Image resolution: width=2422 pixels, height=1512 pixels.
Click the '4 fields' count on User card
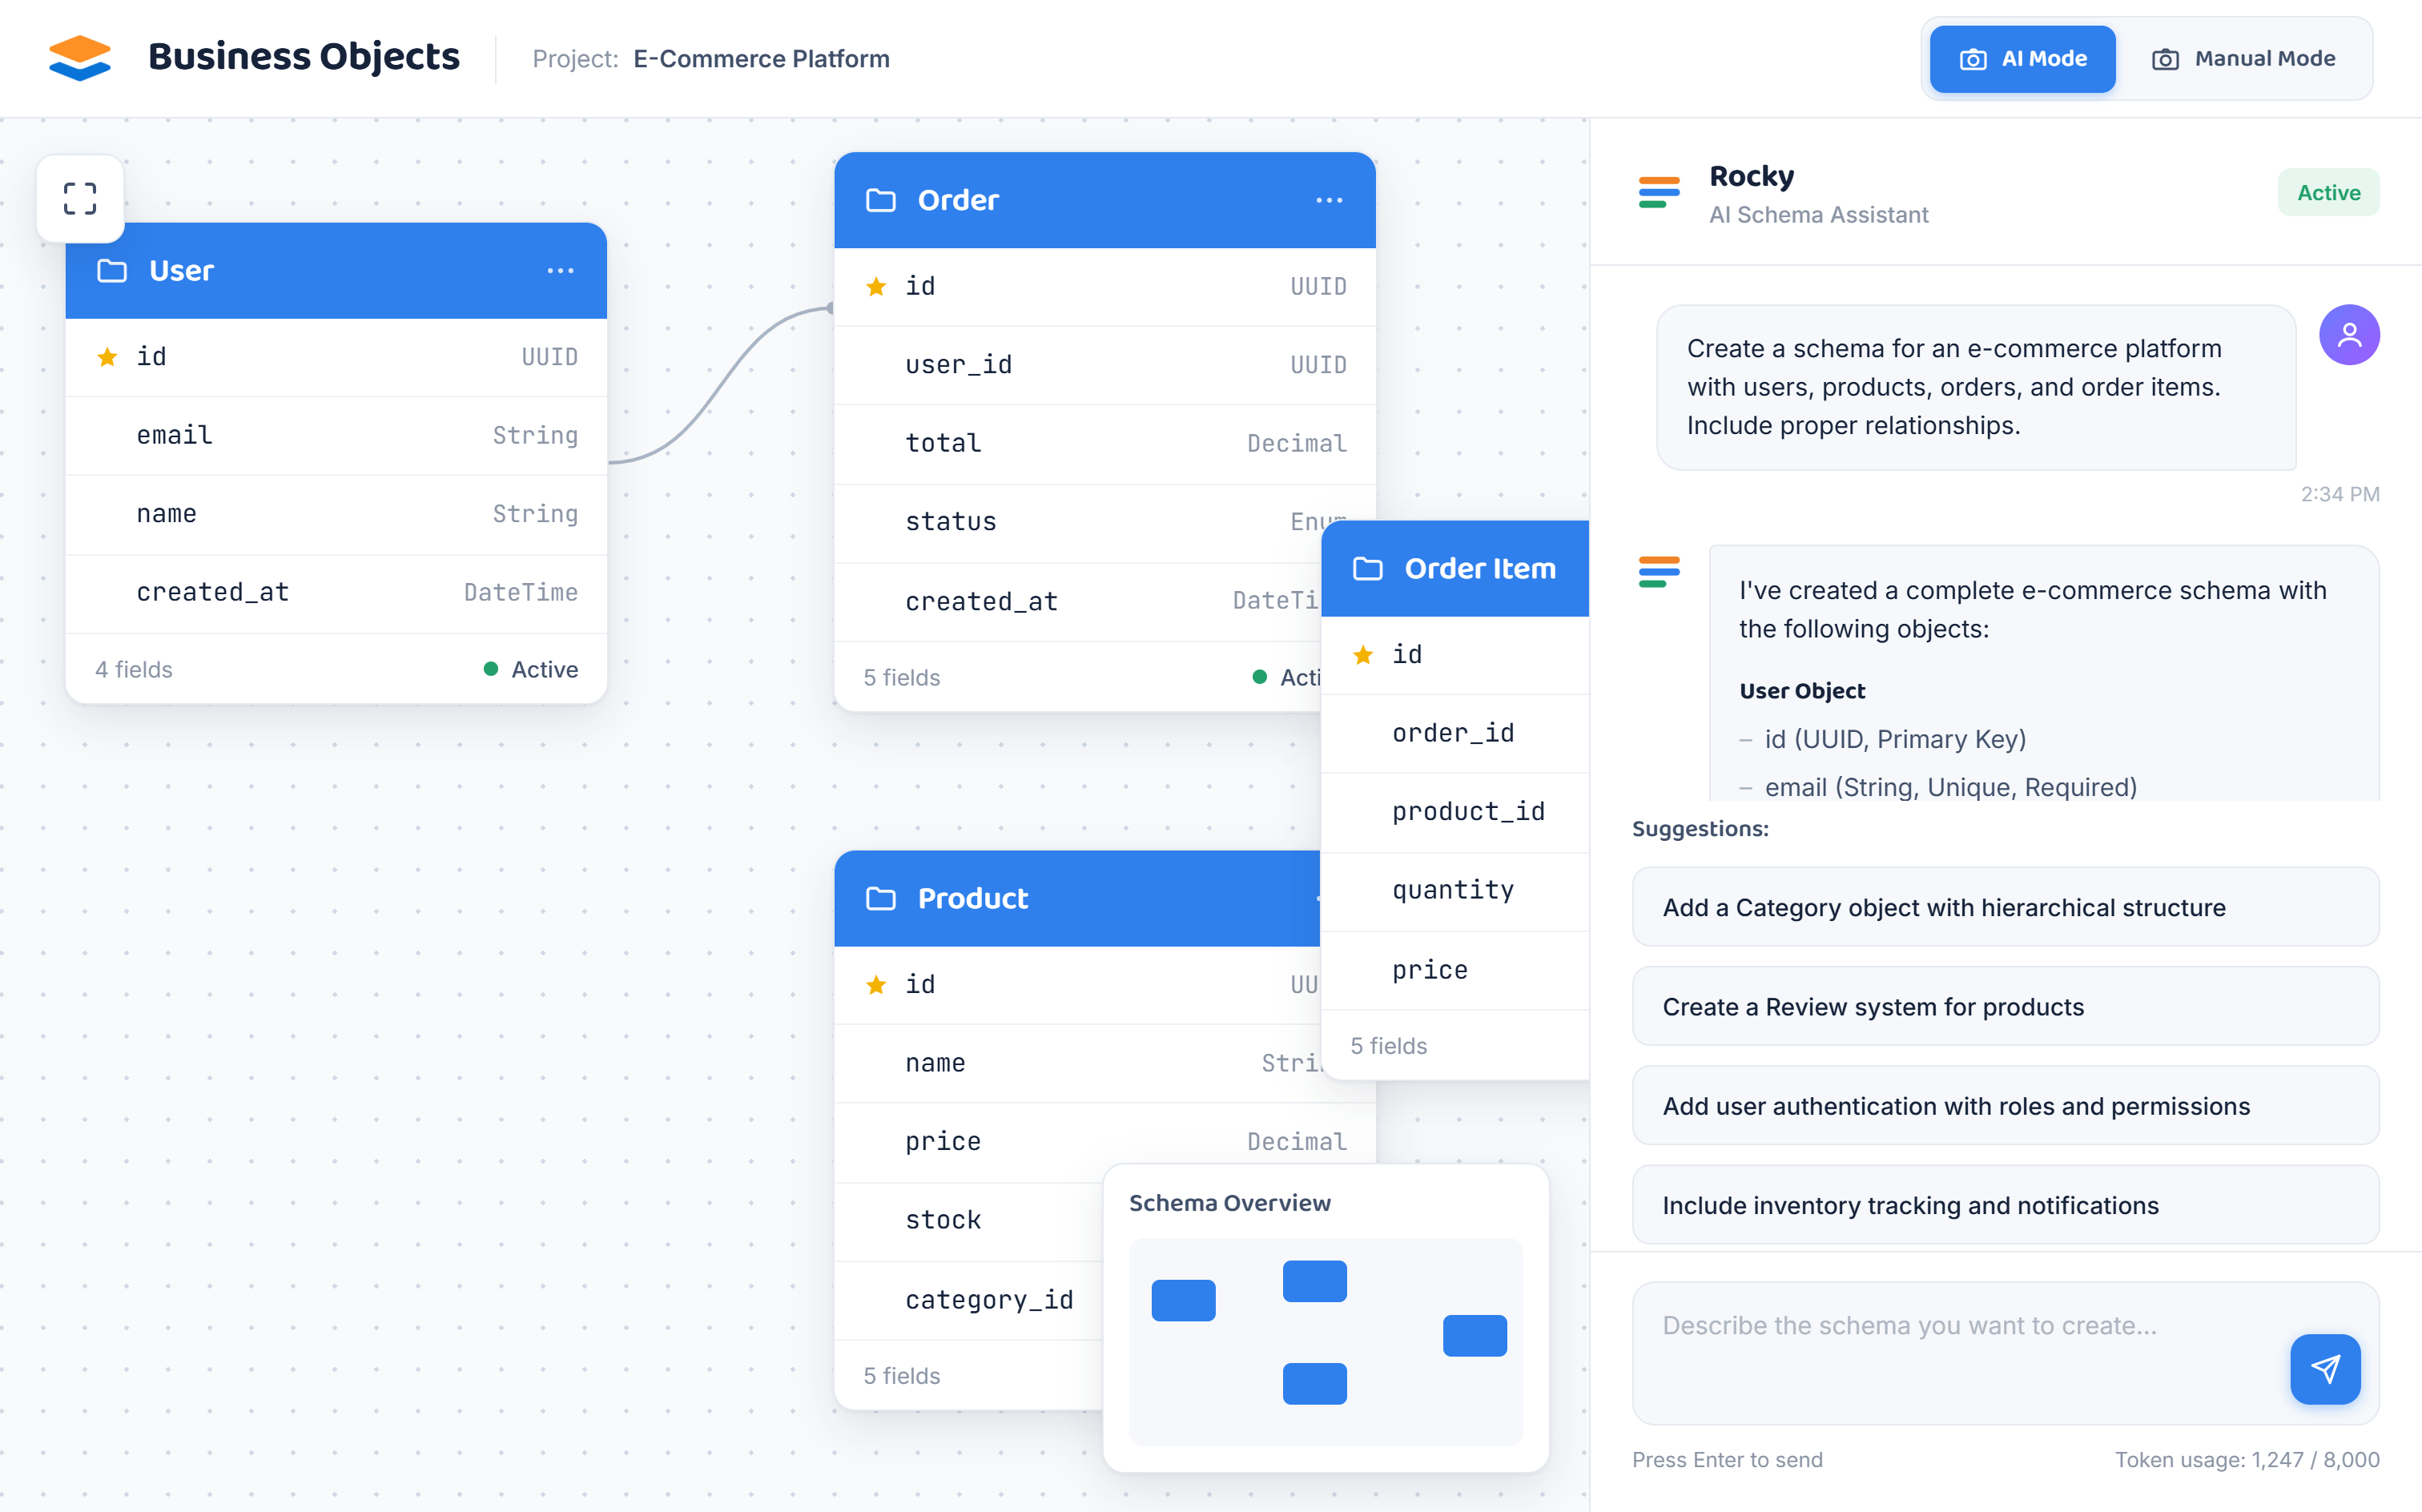click(x=134, y=669)
